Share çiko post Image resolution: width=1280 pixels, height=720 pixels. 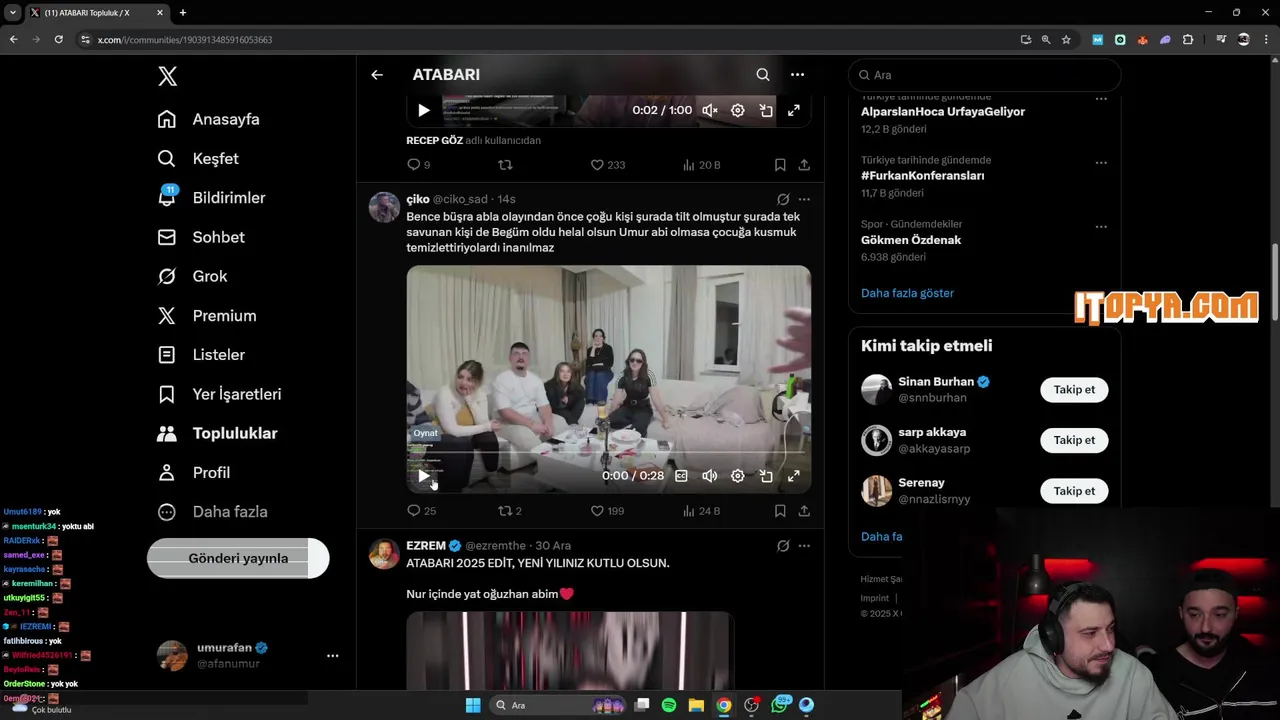[x=804, y=511]
